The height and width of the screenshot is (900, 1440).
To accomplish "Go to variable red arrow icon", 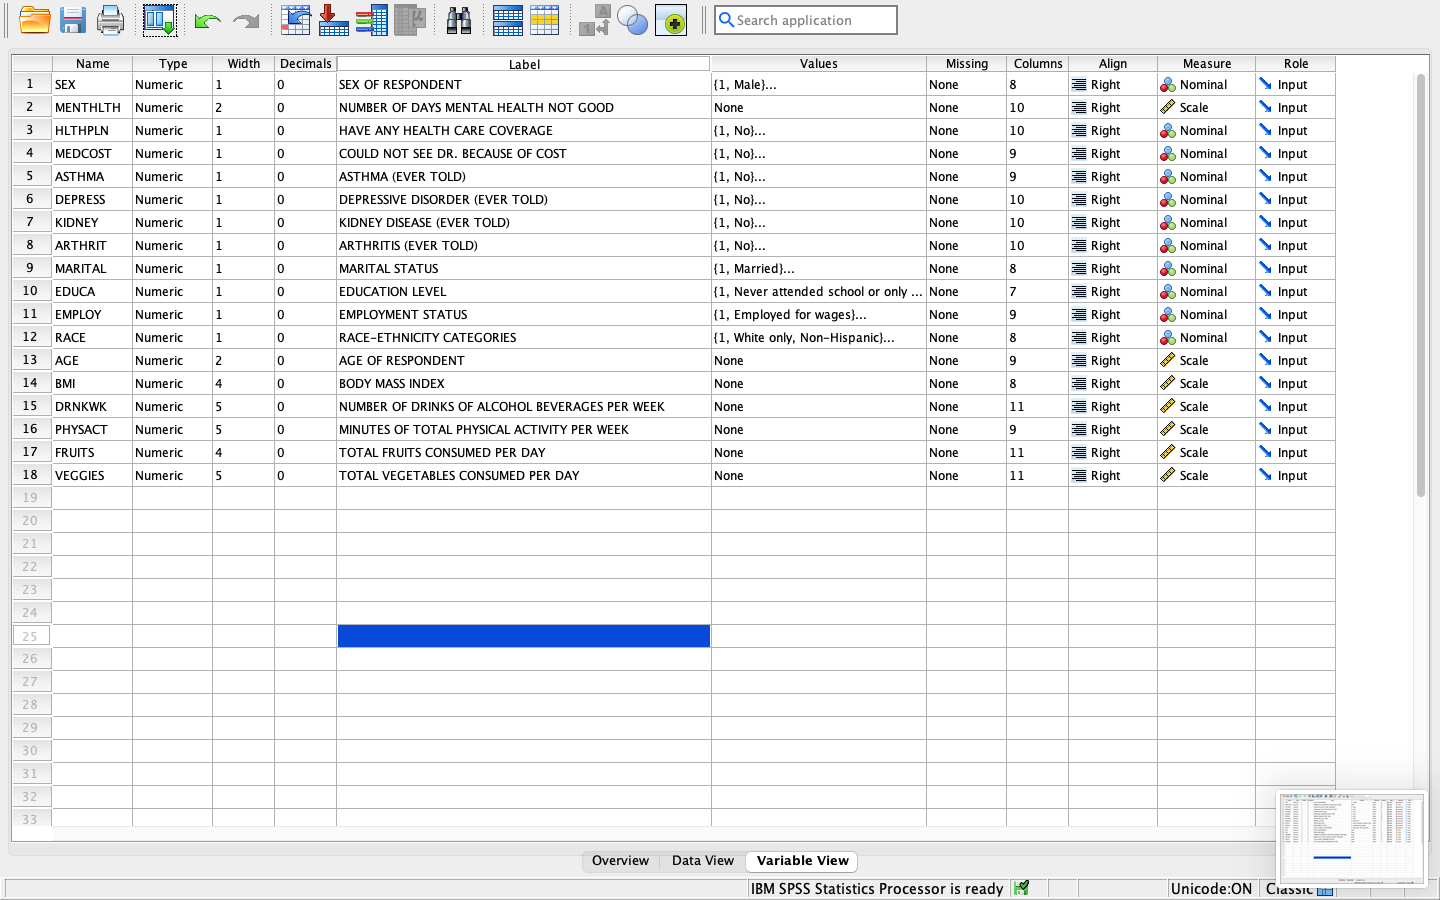I will tap(333, 20).
